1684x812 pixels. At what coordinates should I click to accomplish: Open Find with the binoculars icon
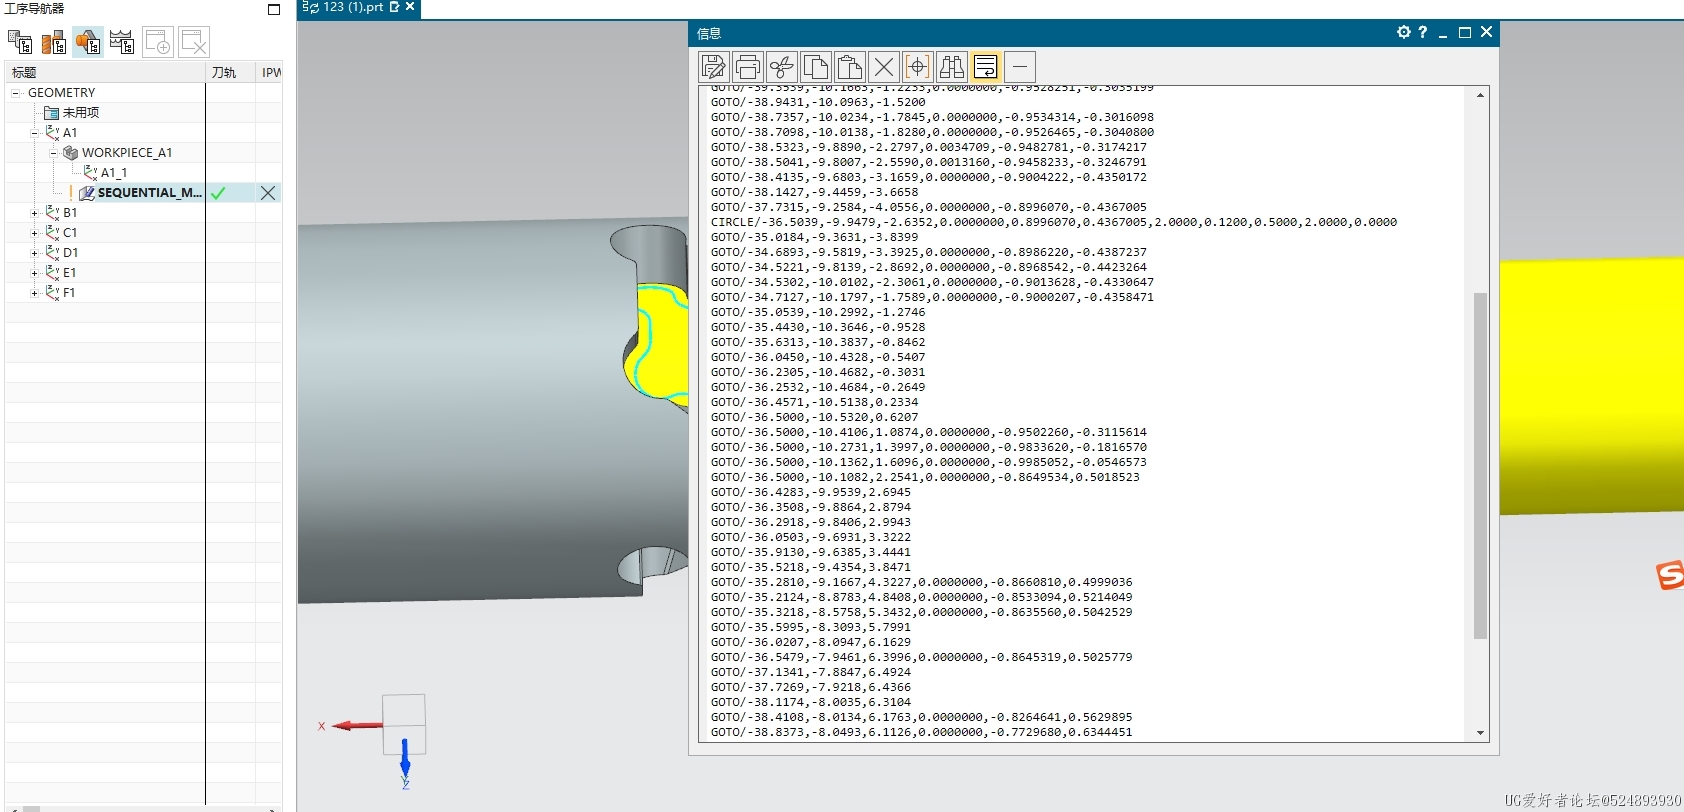point(952,67)
